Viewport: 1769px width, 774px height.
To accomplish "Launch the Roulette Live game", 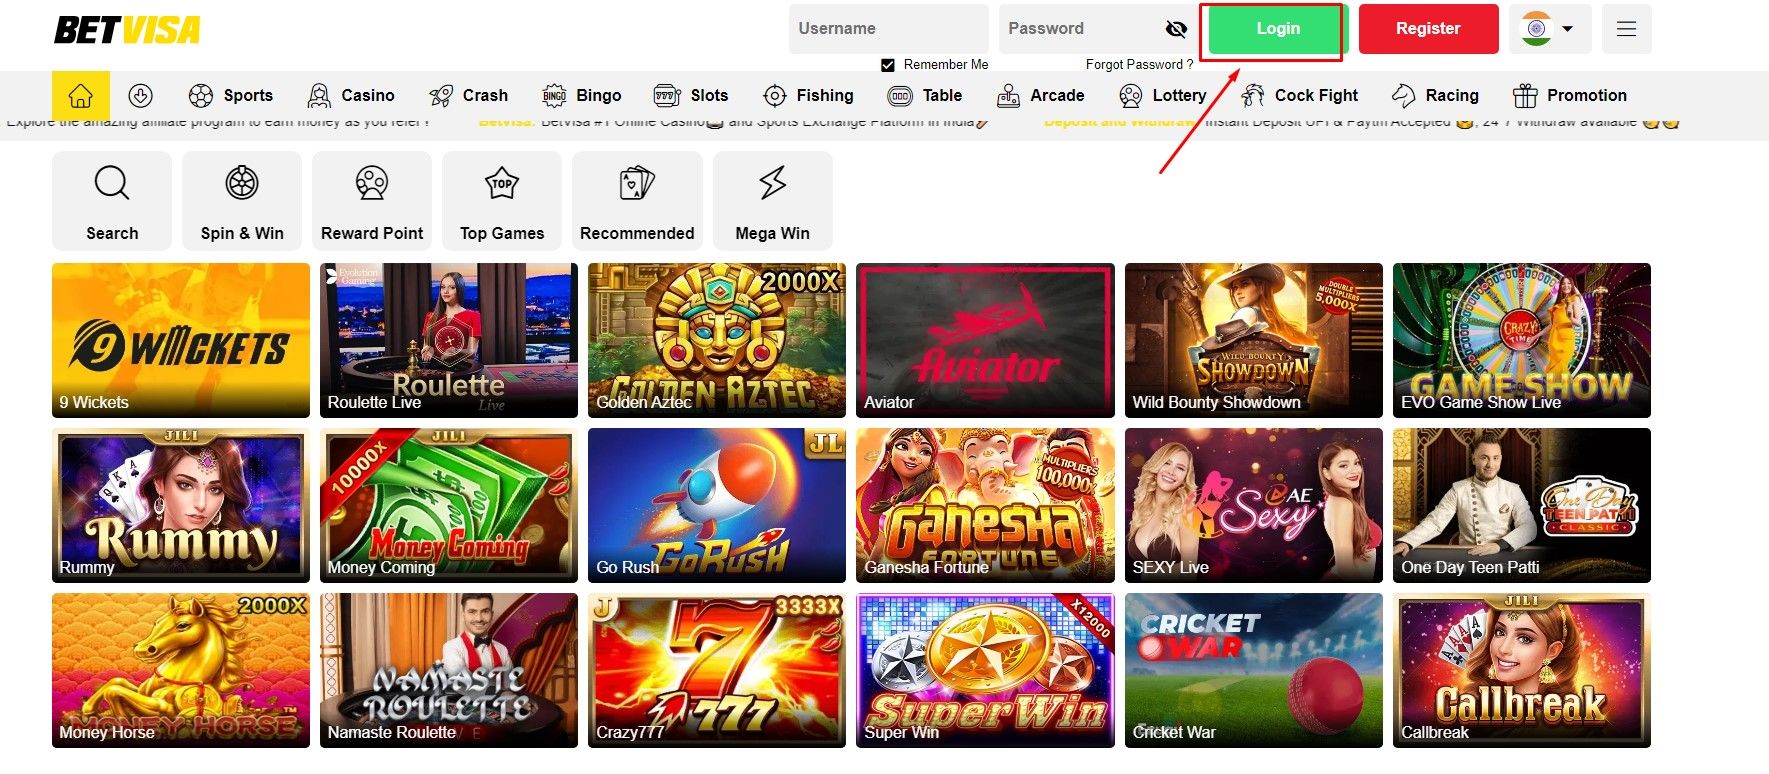I will click(x=449, y=340).
